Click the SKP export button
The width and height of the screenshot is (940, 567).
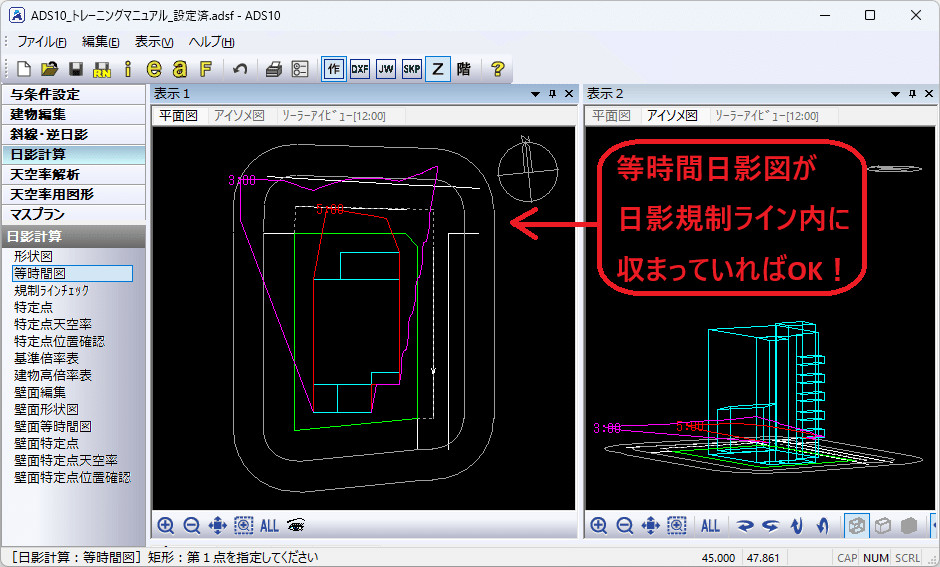pos(412,69)
